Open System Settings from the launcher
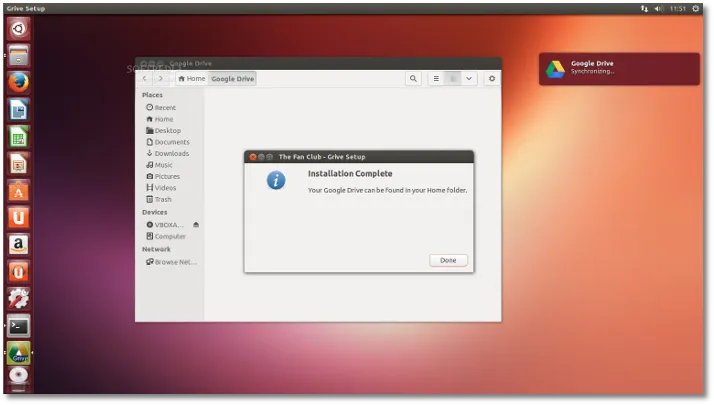This screenshot has width=714, height=405. [x=18, y=298]
